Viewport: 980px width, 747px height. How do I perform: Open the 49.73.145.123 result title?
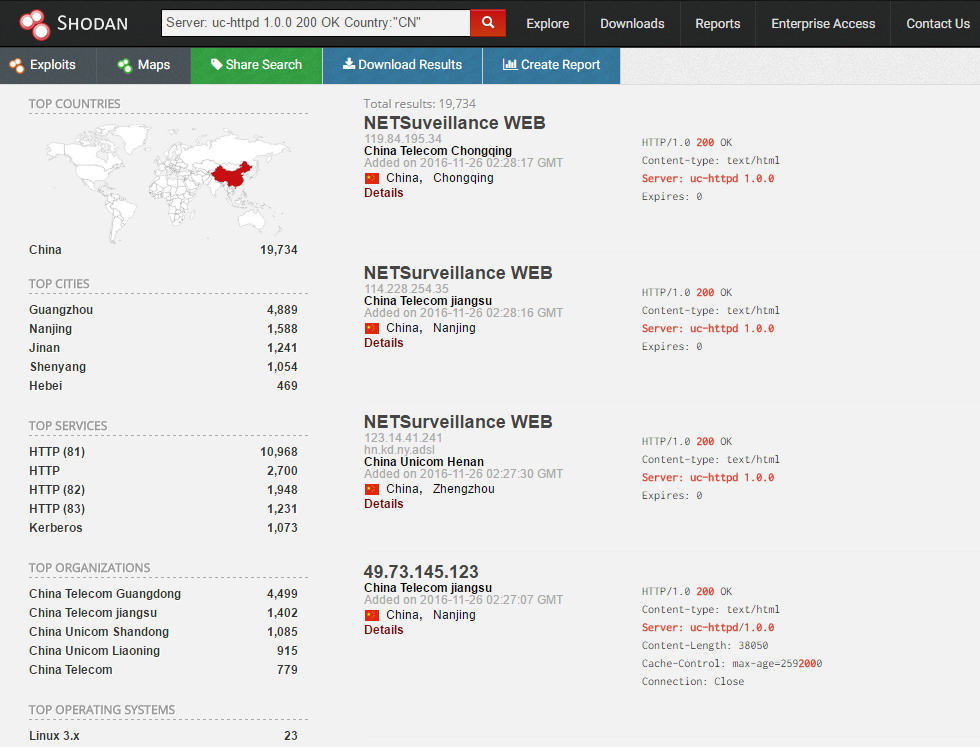pos(421,572)
